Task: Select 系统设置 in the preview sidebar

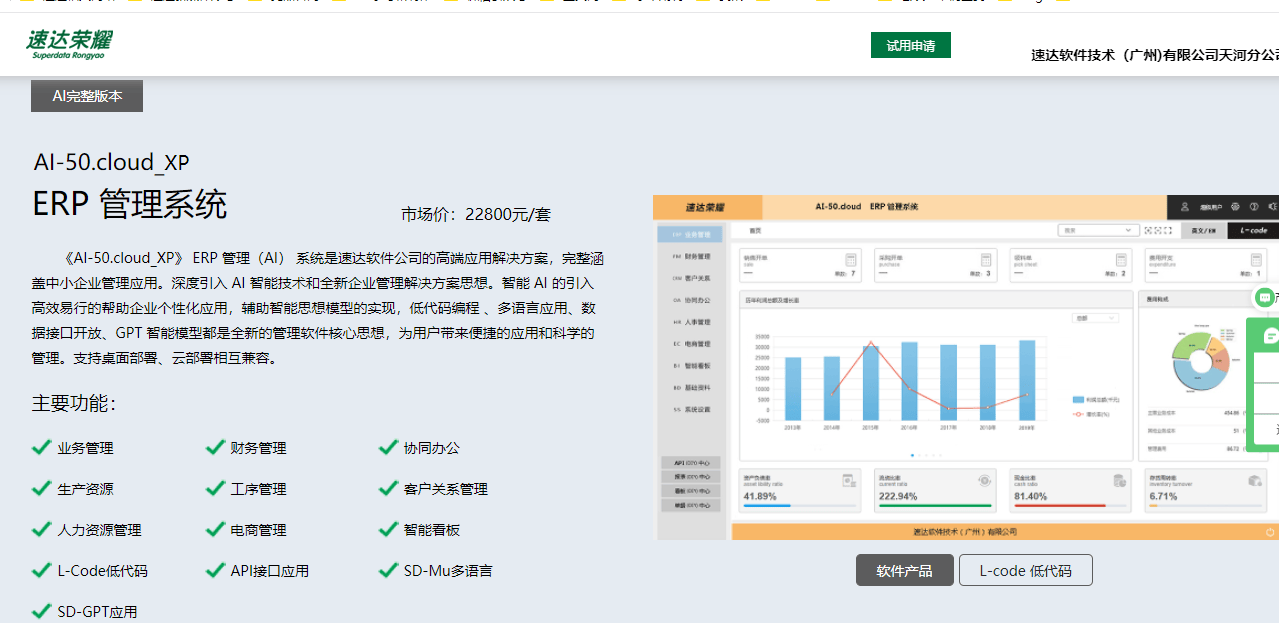Action: pos(691,409)
